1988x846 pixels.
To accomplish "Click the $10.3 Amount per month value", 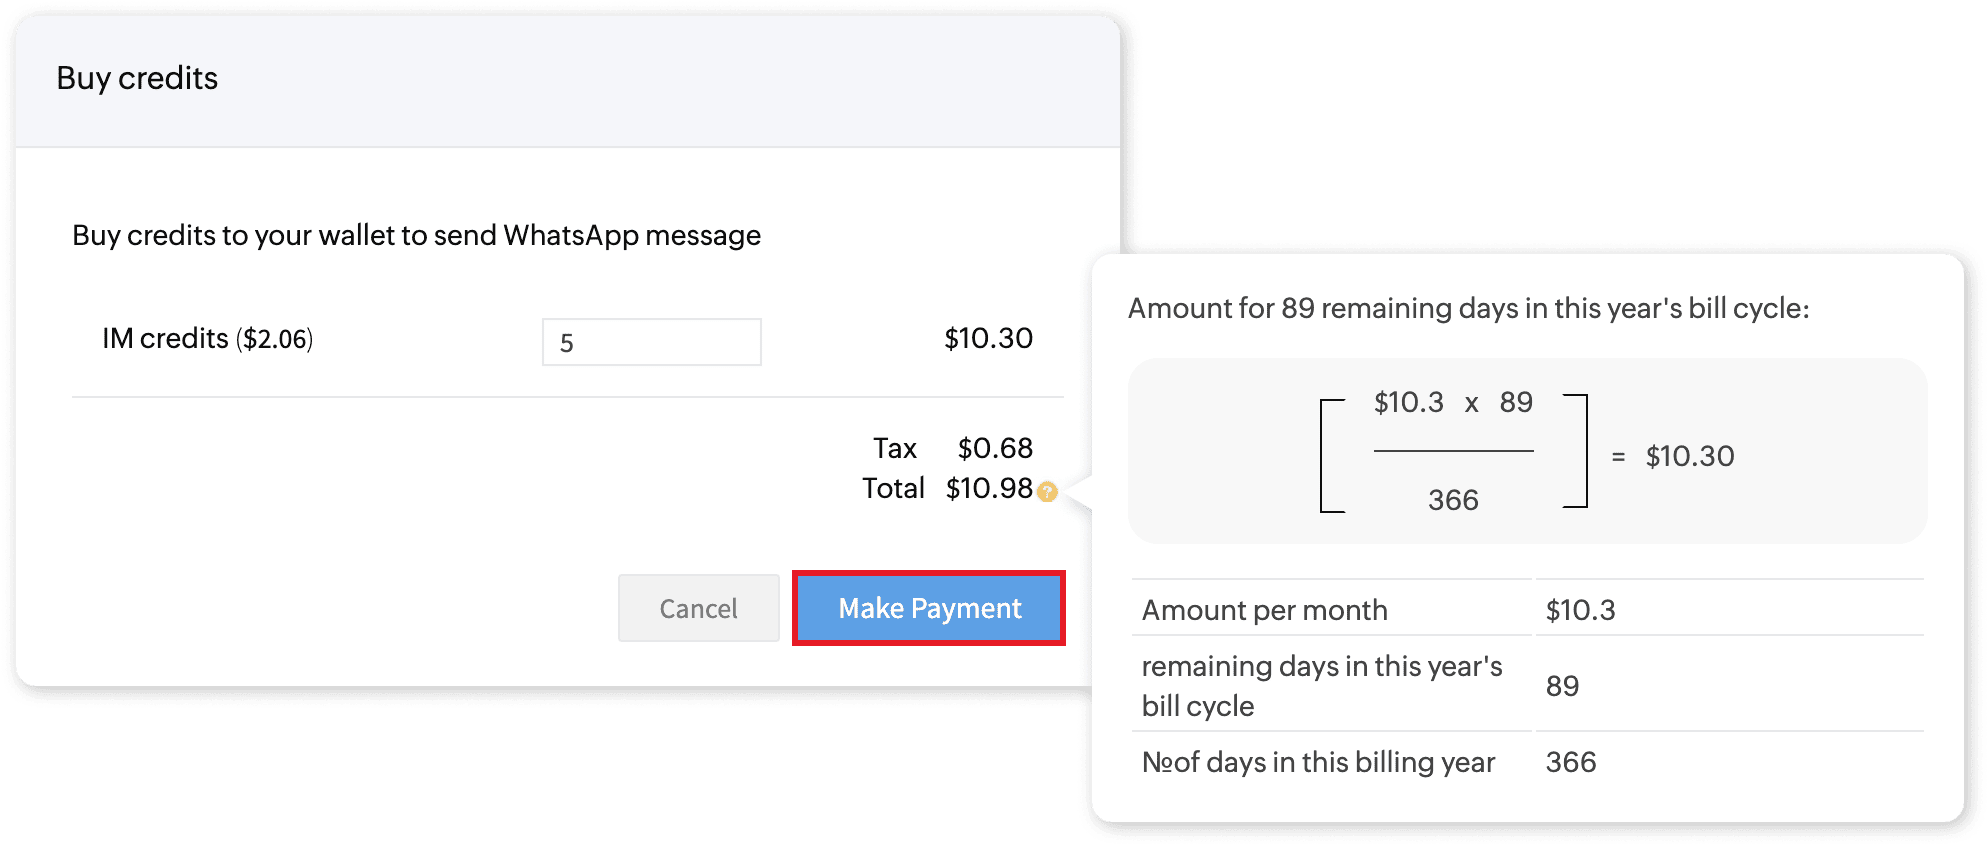I will coord(1580,610).
